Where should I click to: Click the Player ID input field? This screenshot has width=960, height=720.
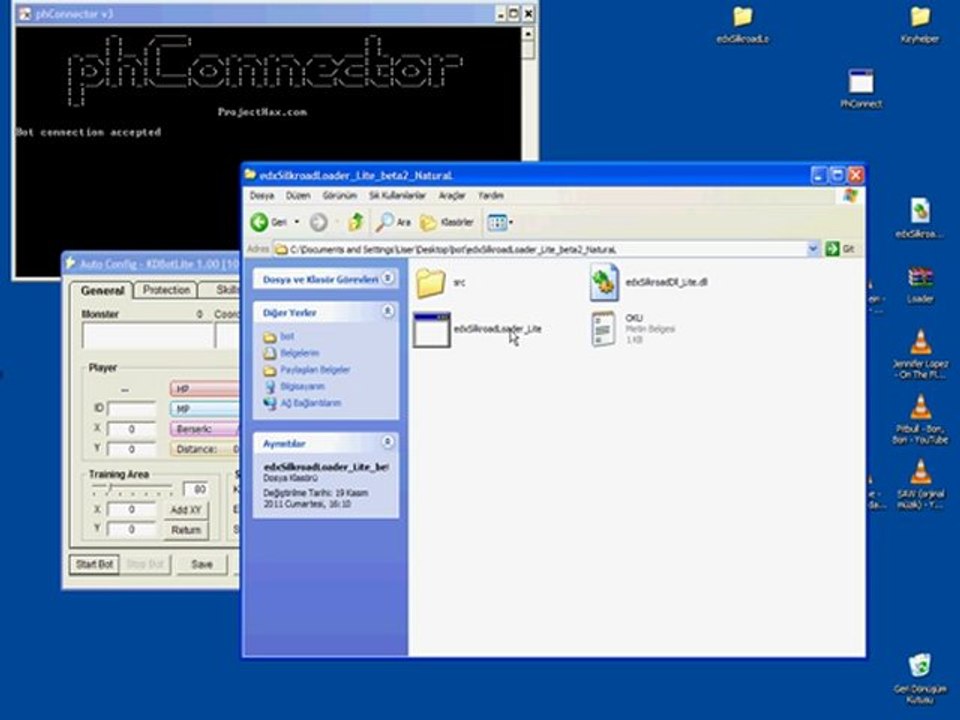(x=132, y=409)
